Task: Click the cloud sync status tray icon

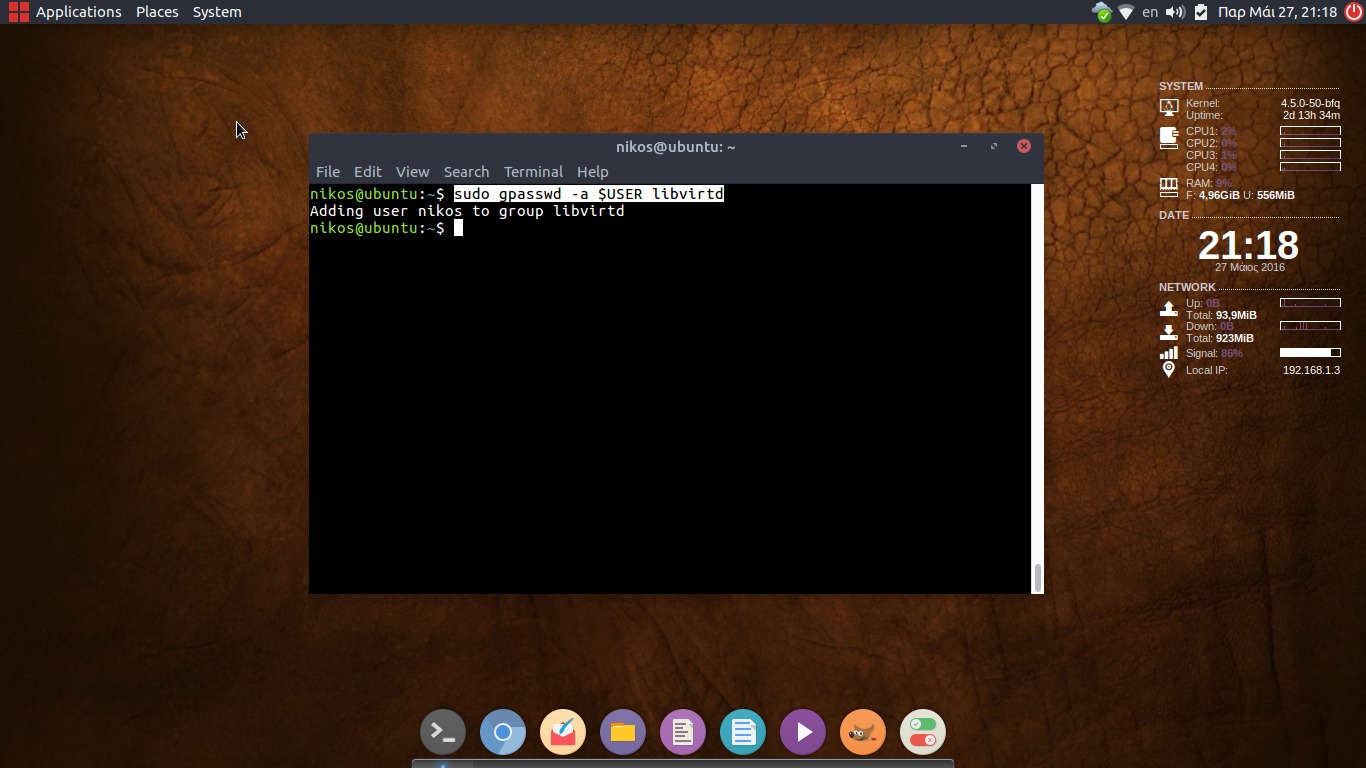Action: (1101, 12)
